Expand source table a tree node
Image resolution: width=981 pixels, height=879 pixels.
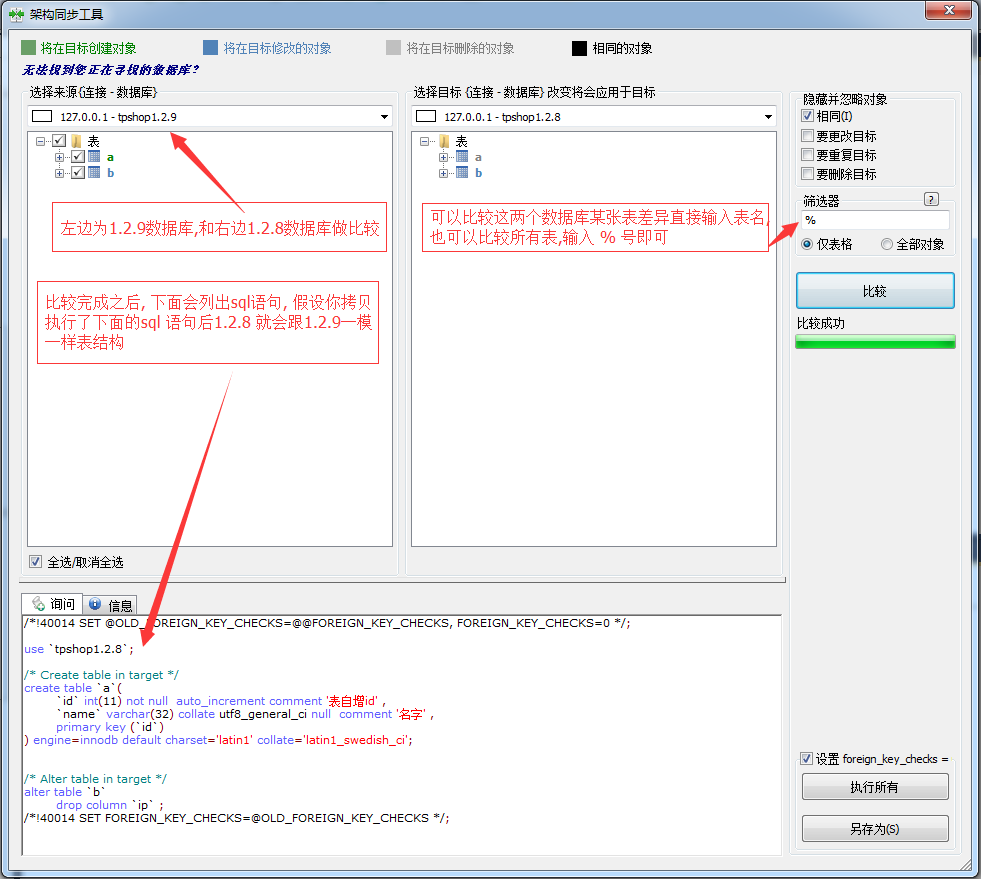pos(59,157)
